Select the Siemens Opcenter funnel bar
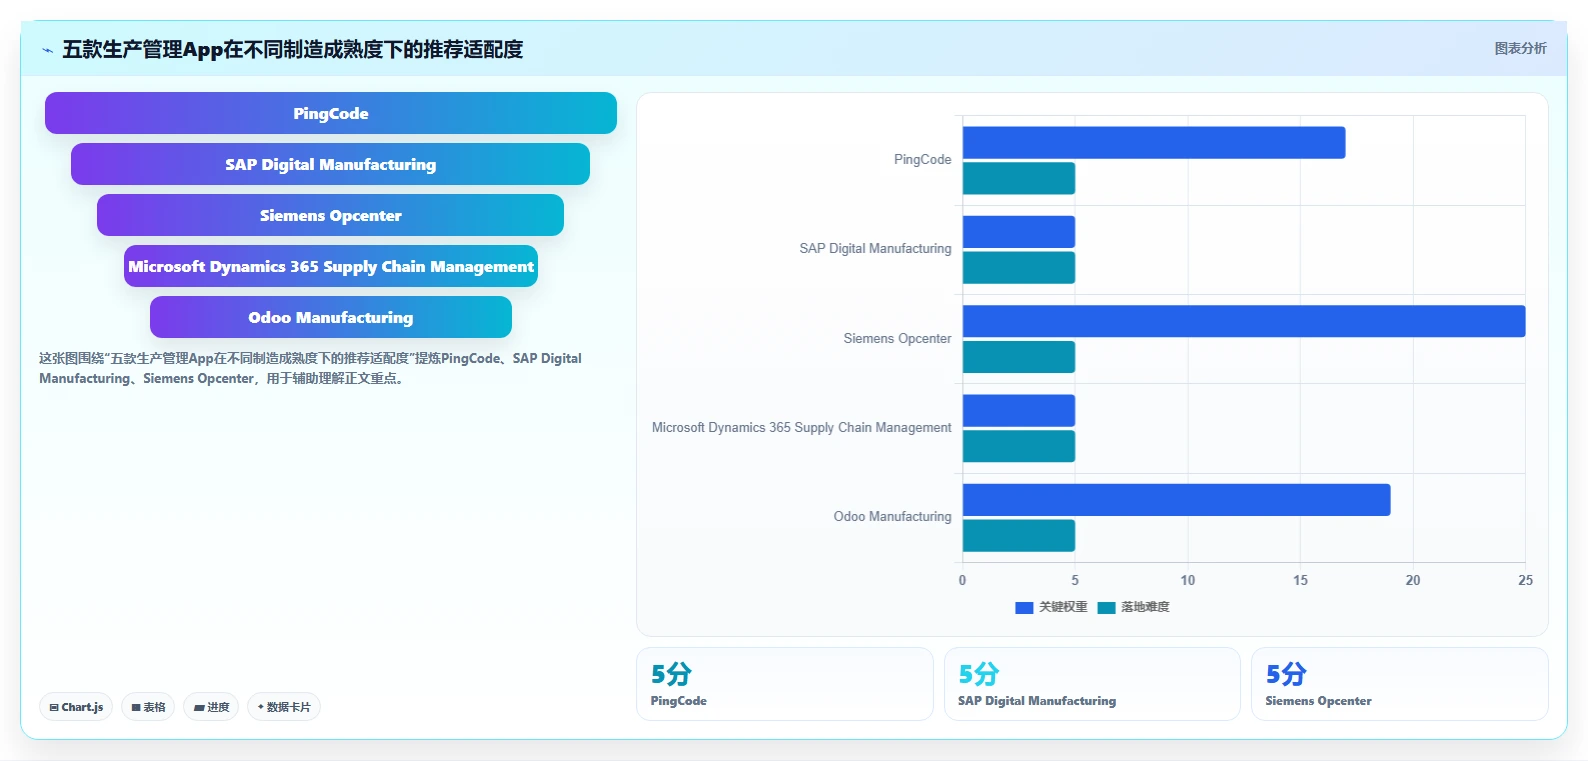The width and height of the screenshot is (1588, 761). click(330, 215)
